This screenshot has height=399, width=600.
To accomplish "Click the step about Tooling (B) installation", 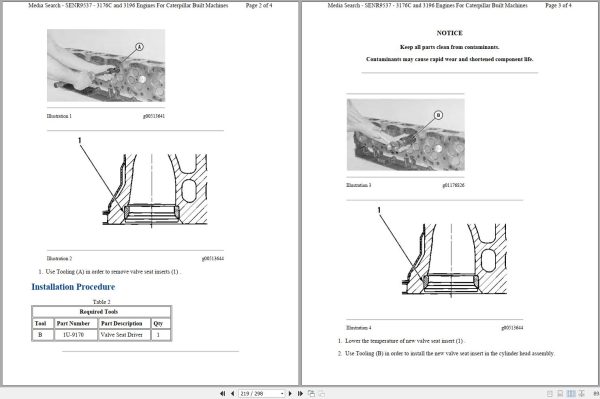I will [446, 353].
